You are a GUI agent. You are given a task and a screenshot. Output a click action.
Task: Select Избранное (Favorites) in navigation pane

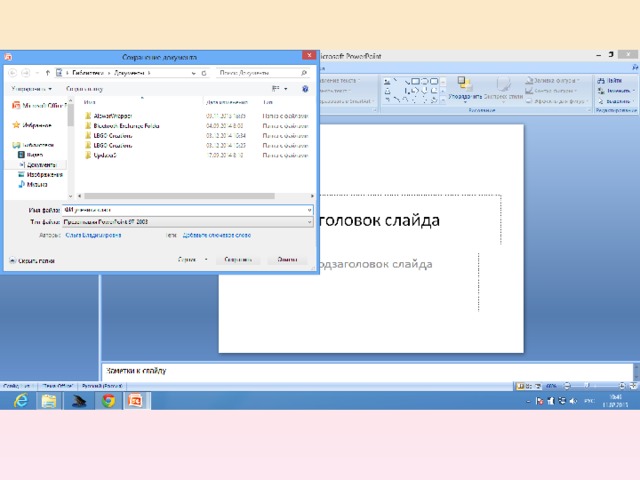click(32, 125)
